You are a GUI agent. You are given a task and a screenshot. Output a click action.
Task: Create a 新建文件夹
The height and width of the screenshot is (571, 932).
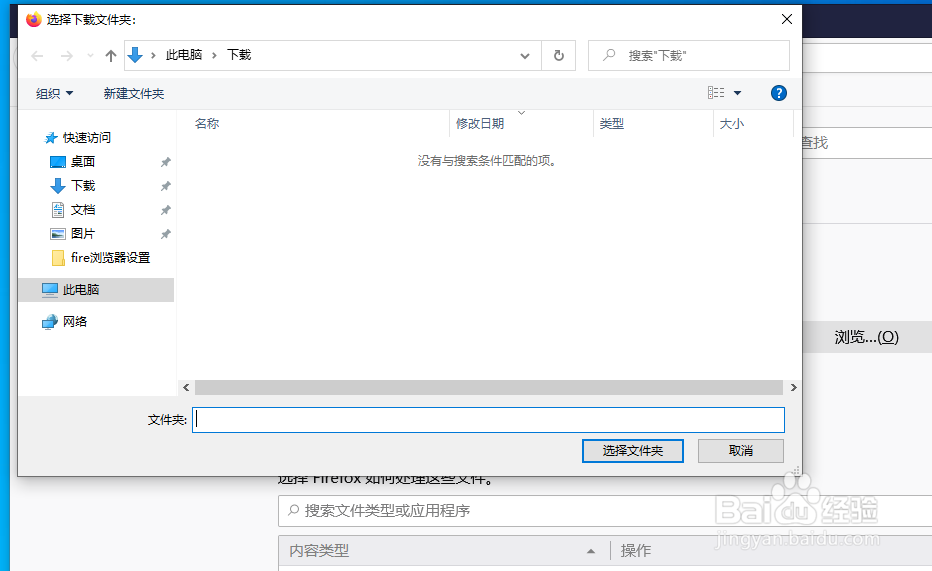pyautogui.click(x=134, y=93)
